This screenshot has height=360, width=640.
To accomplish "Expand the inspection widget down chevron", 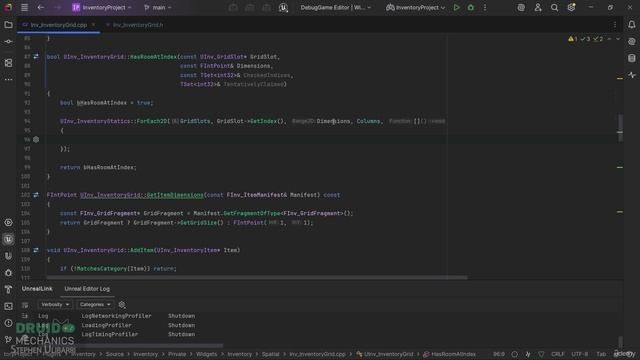I will click(618, 39).
